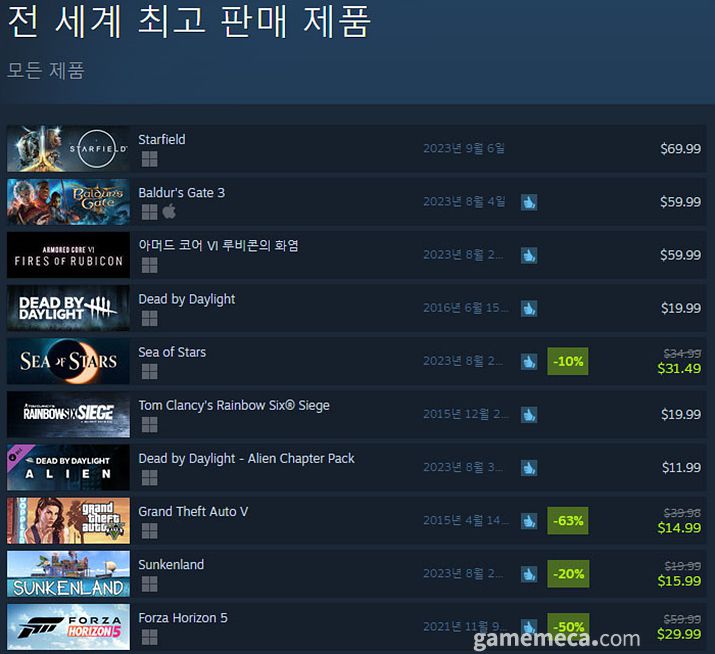Screen dimensions: 715x654
Task: Open the Dead by Daylight title link
Action: 187,299
